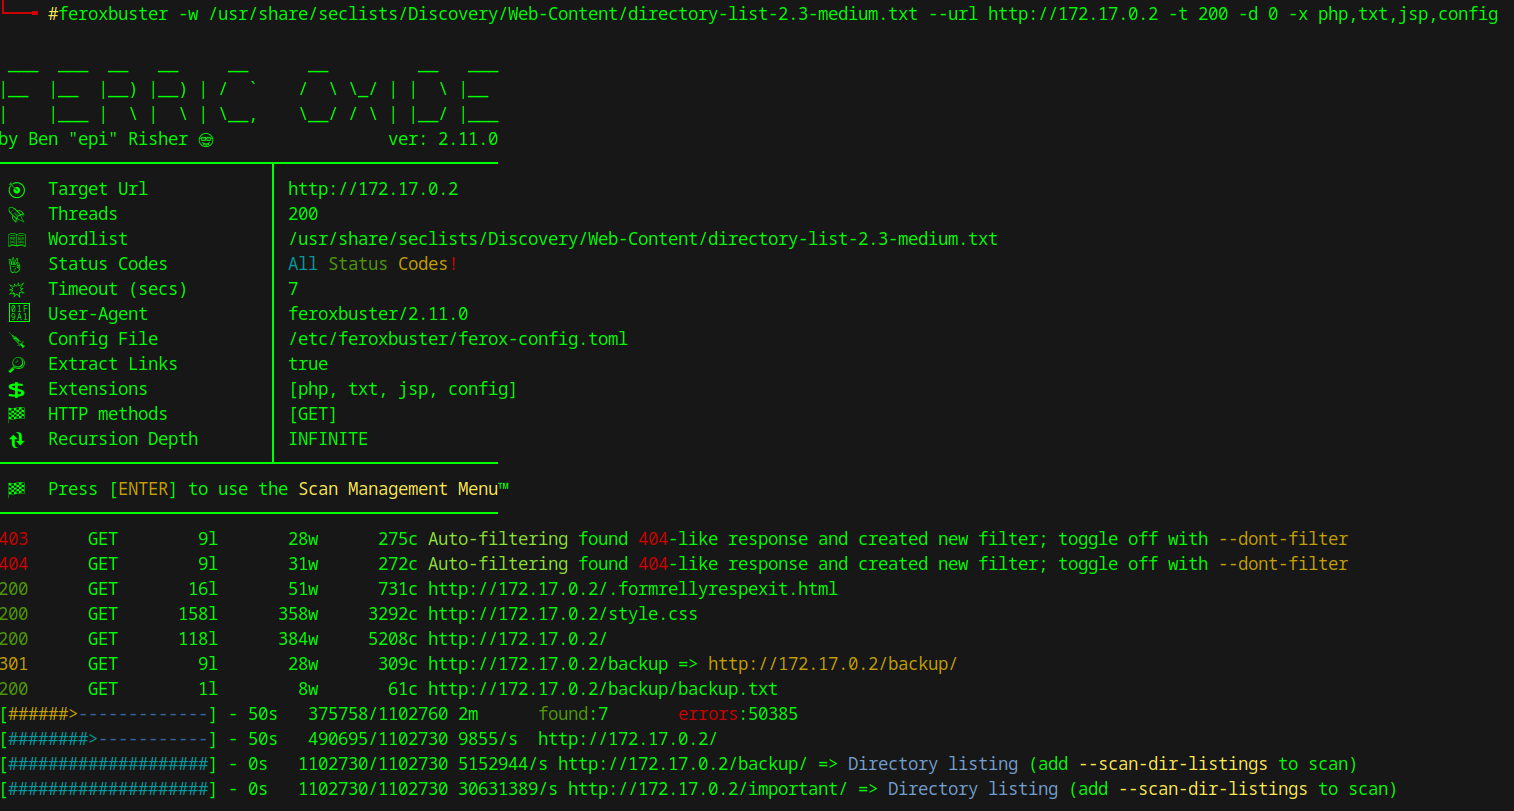Image resolution: width=1514 pixels, height=811 pixels.
Task: Click the yellow overall scan progress bar
Action: tap(108, 714)
